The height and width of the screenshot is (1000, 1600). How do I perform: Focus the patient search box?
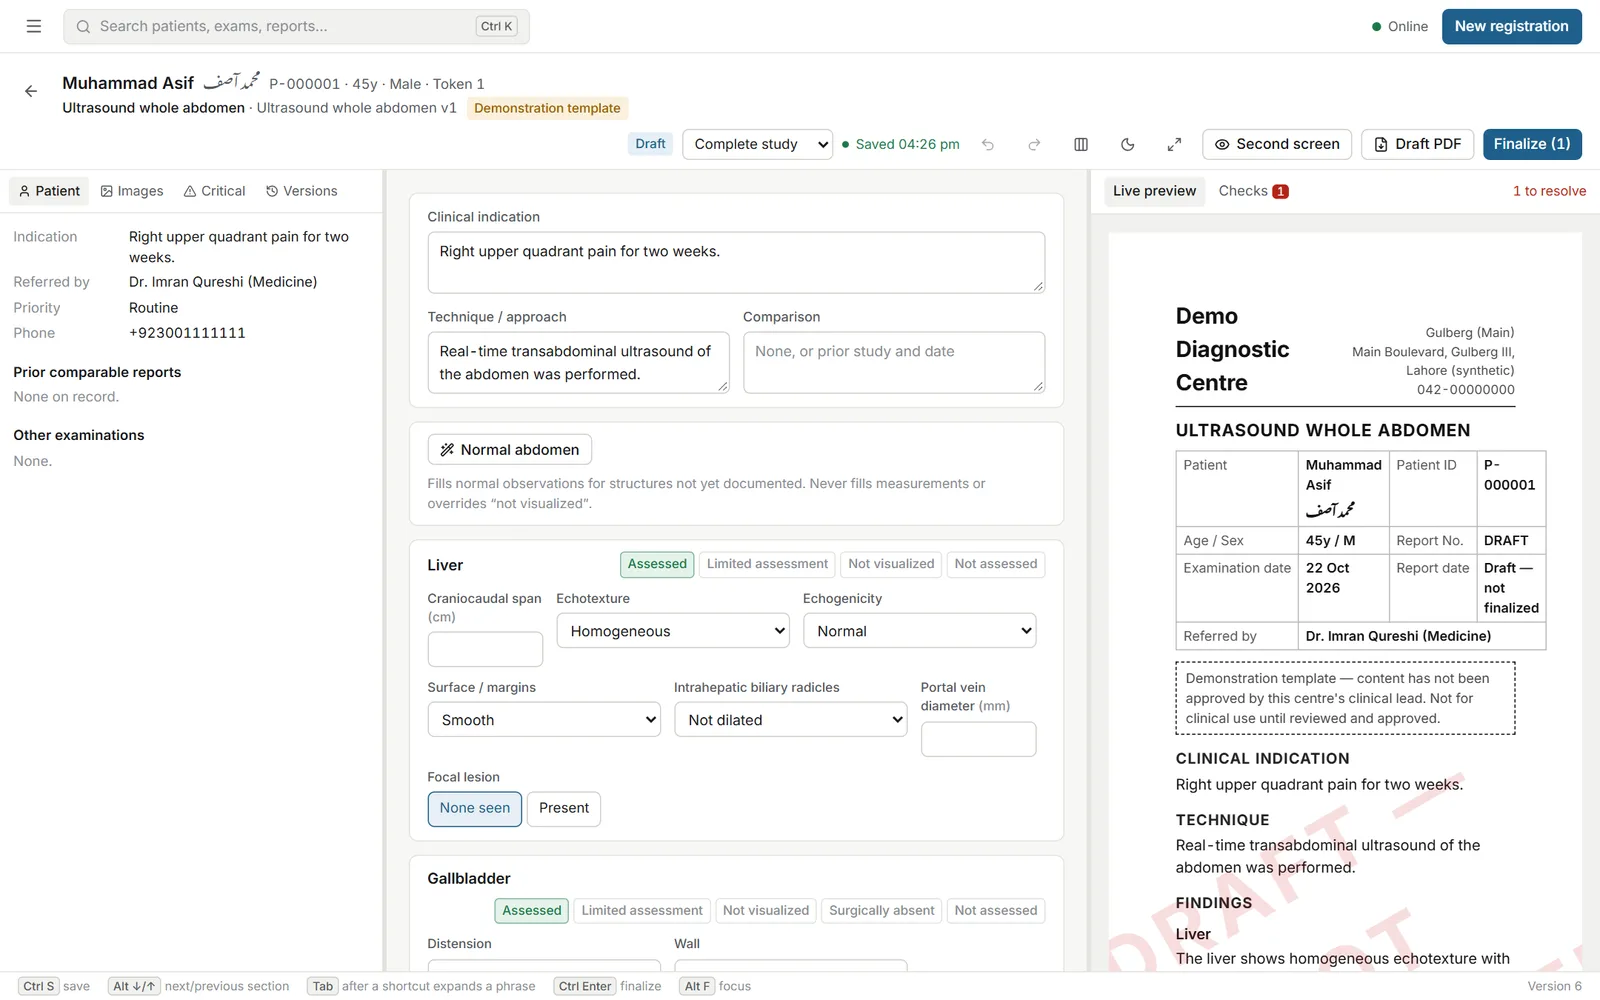coord(296,27)
